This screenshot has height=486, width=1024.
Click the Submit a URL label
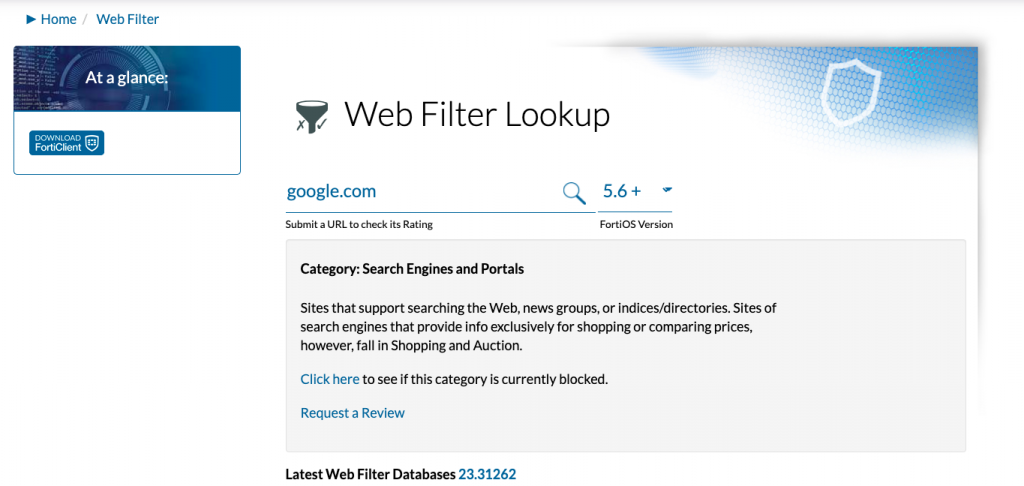pos(359,225)
